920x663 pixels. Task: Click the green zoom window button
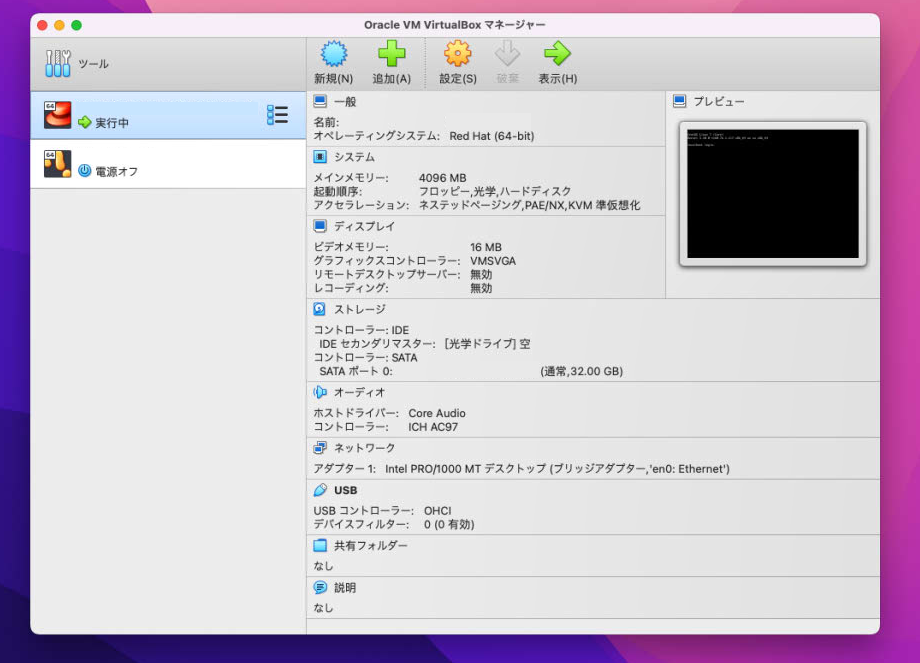tap(76, 25)
